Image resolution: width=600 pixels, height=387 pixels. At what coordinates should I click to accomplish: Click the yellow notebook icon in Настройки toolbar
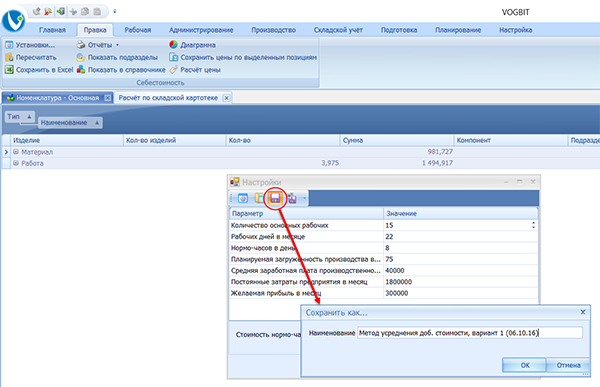[259, 198]
